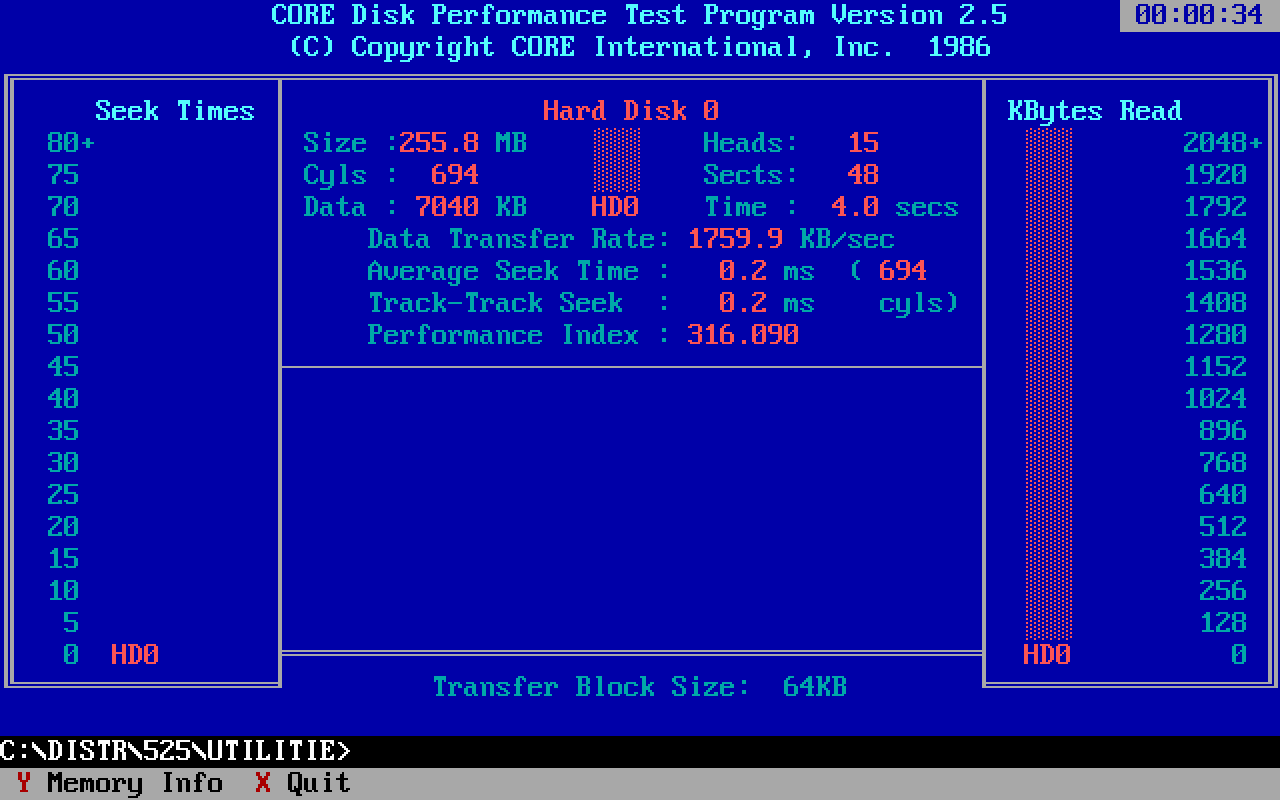The image size is (1280, 800).
Task: Click the small HD0 bar in Hard Disk panel
Action: 616,160
